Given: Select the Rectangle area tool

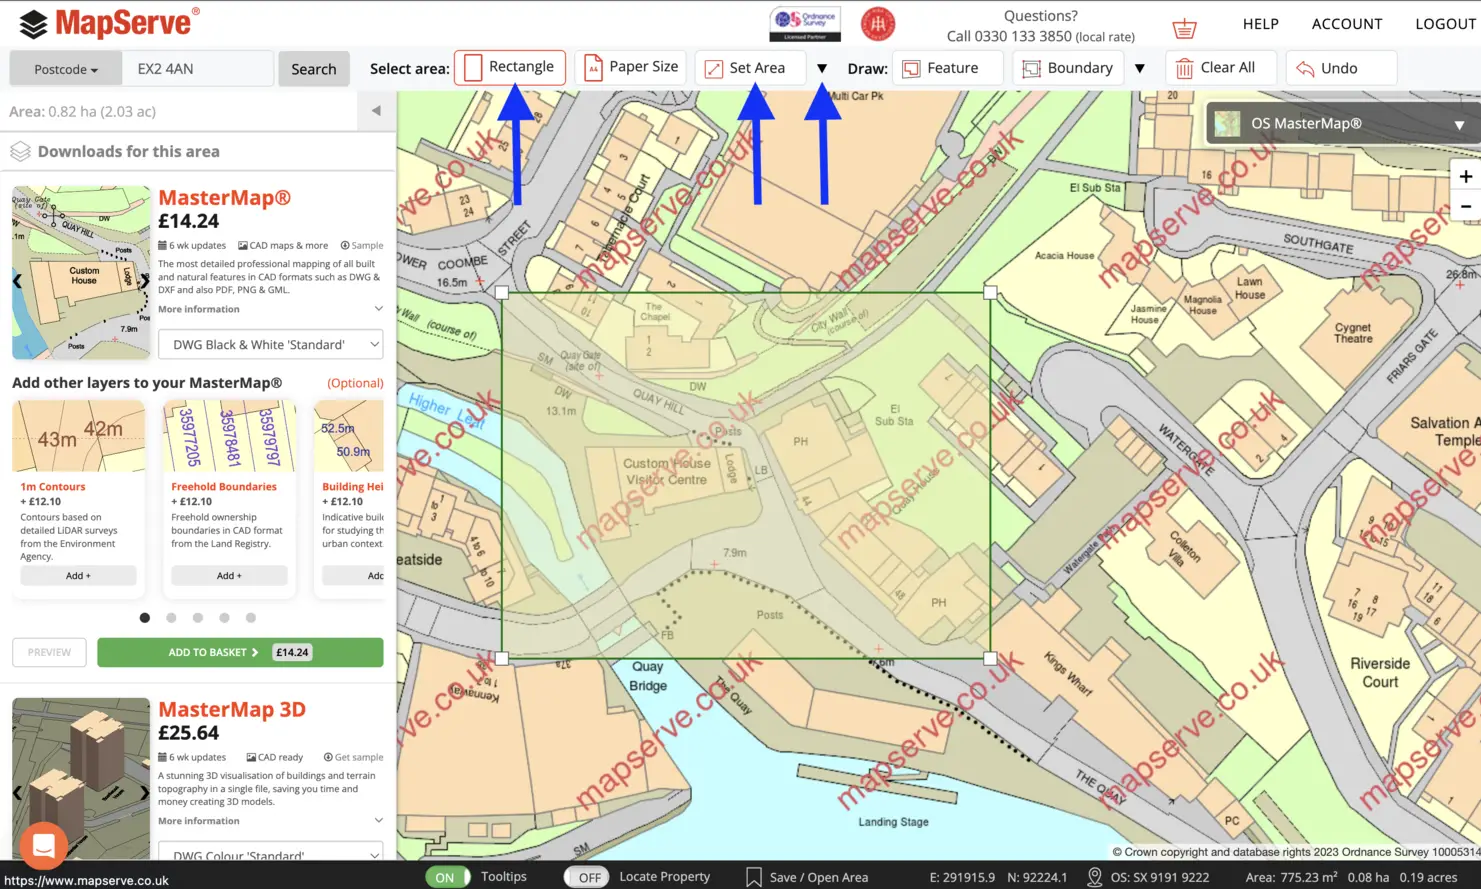Looking at the screenshot, I should [510, 67].
